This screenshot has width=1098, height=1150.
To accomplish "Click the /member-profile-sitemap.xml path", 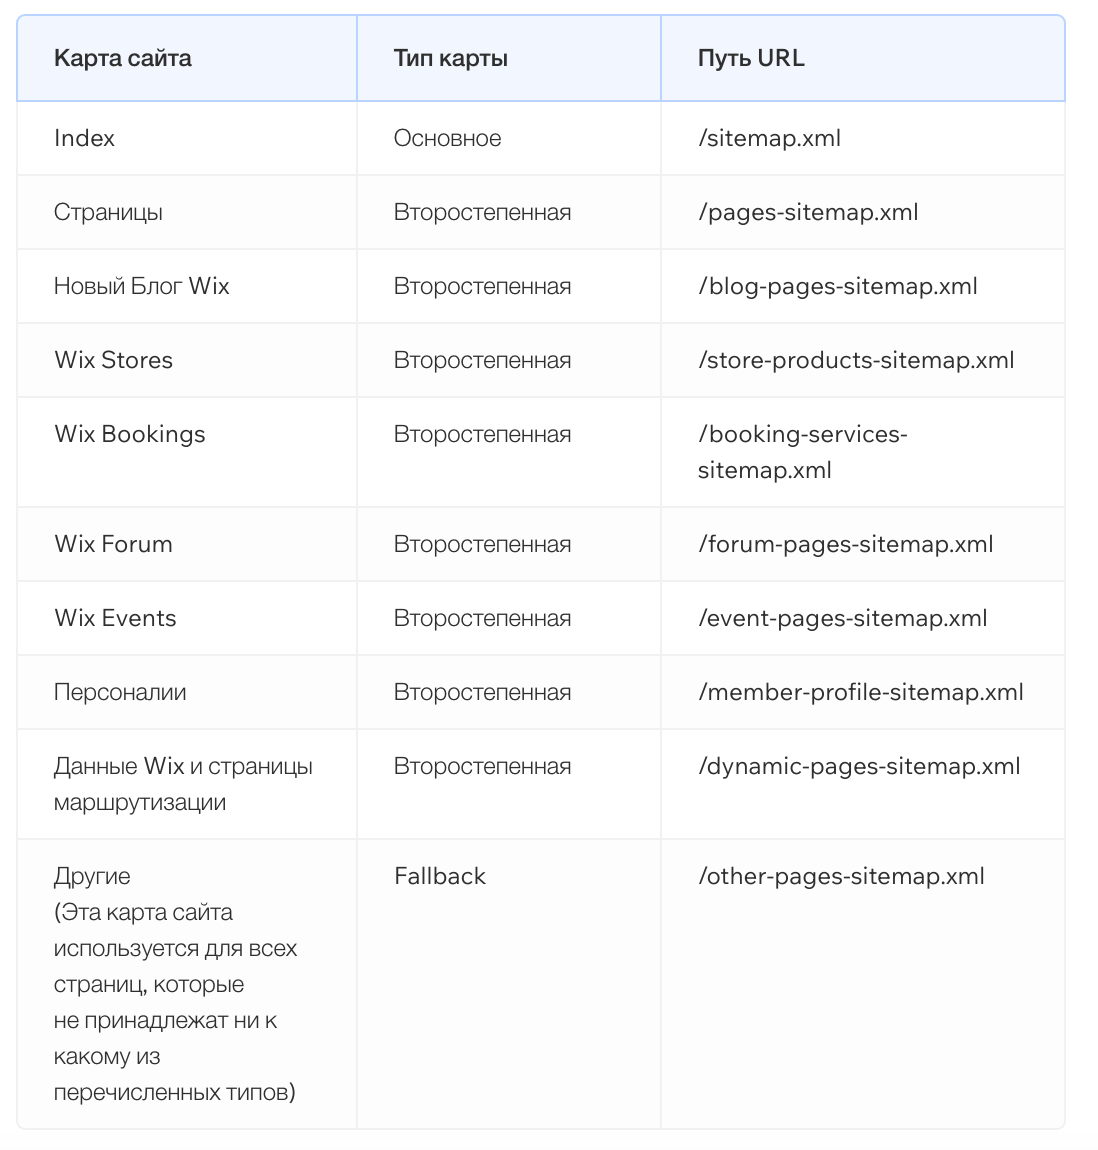I will 860,692.
